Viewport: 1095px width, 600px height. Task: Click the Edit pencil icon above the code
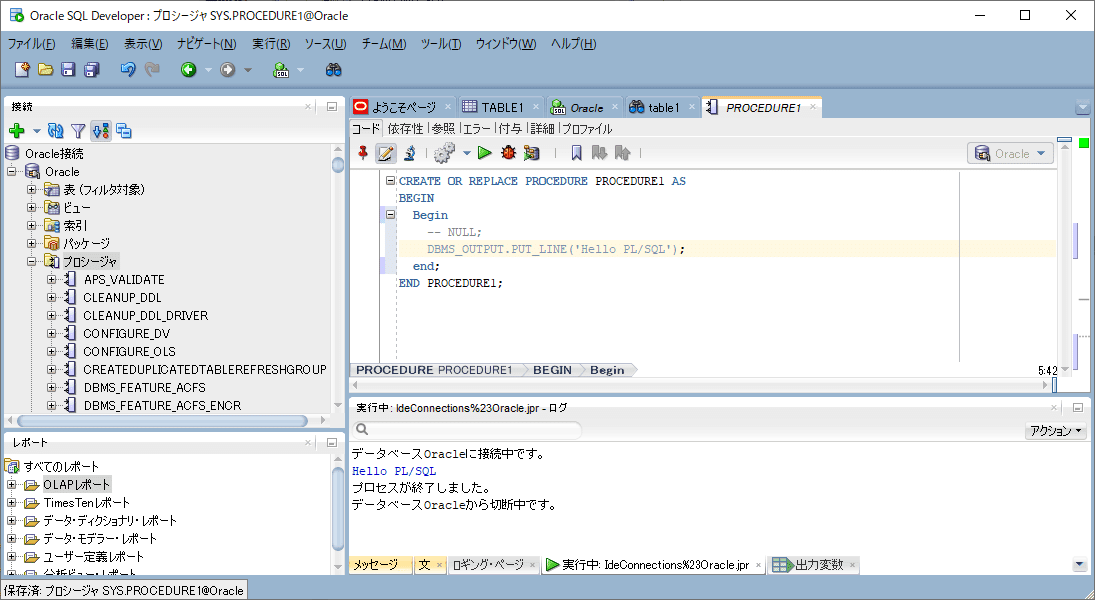click(x=387, y=153)
